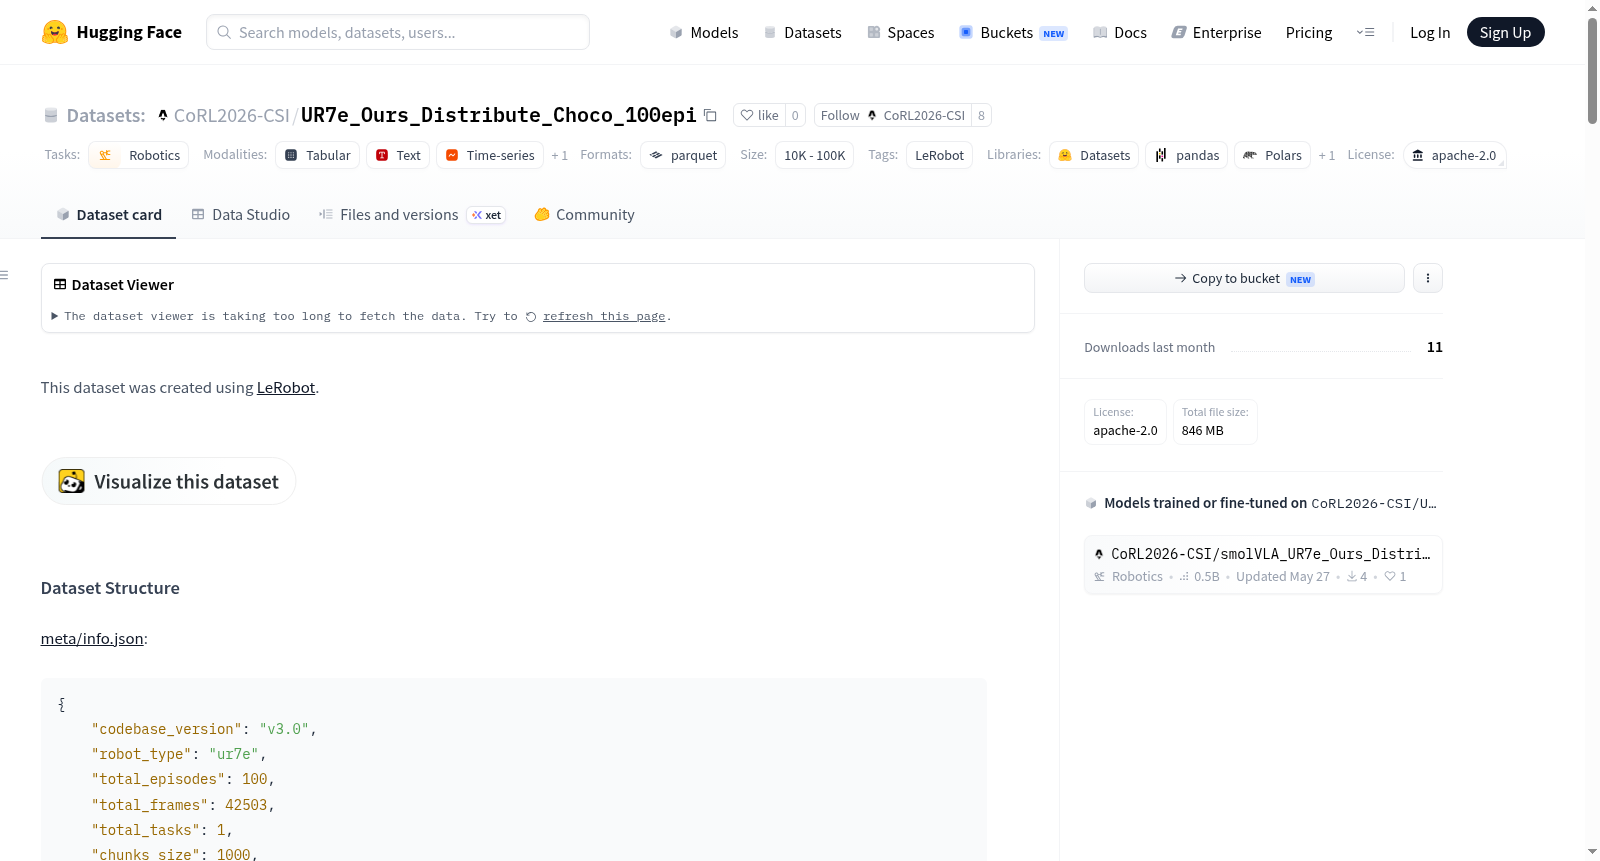Like this dataset with the heart button
Screen dimensions: 1600x861
tap(759, 115)
